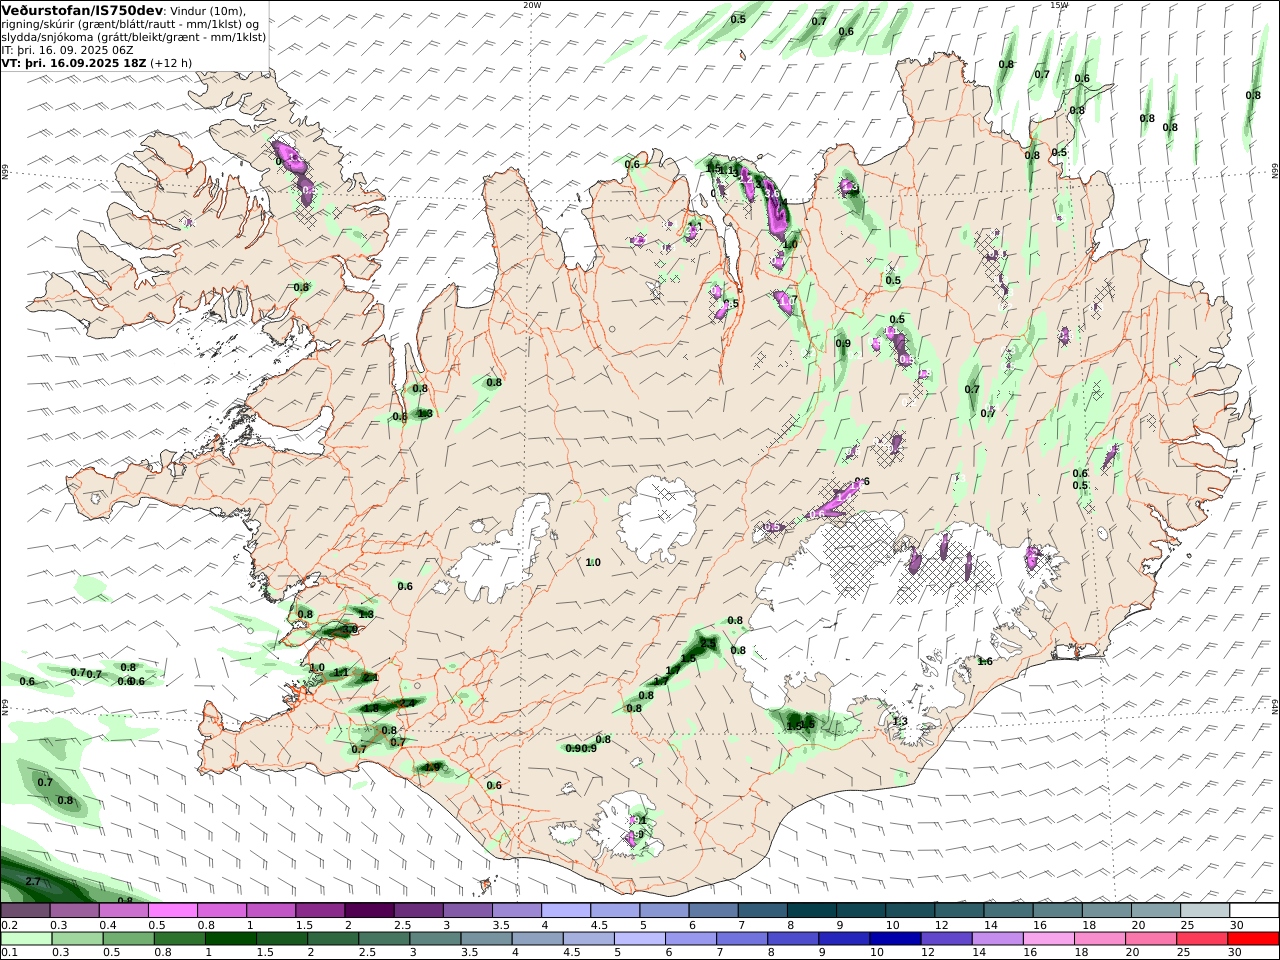Screen dimensions: 1280x960
Task: Click the '64N' latitude label on right edge
Action: pyautogui.click(x=1275, y=707)
